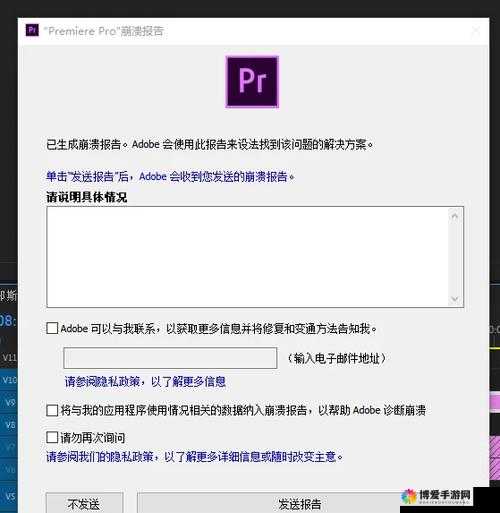Click the description box scroll up arrow
500x513 pixels.
point(455,216)
